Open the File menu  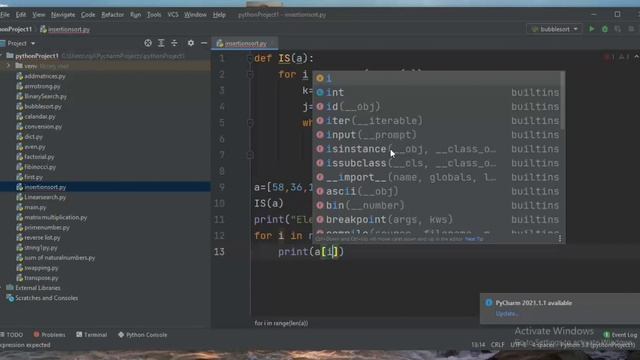(4, 15)
